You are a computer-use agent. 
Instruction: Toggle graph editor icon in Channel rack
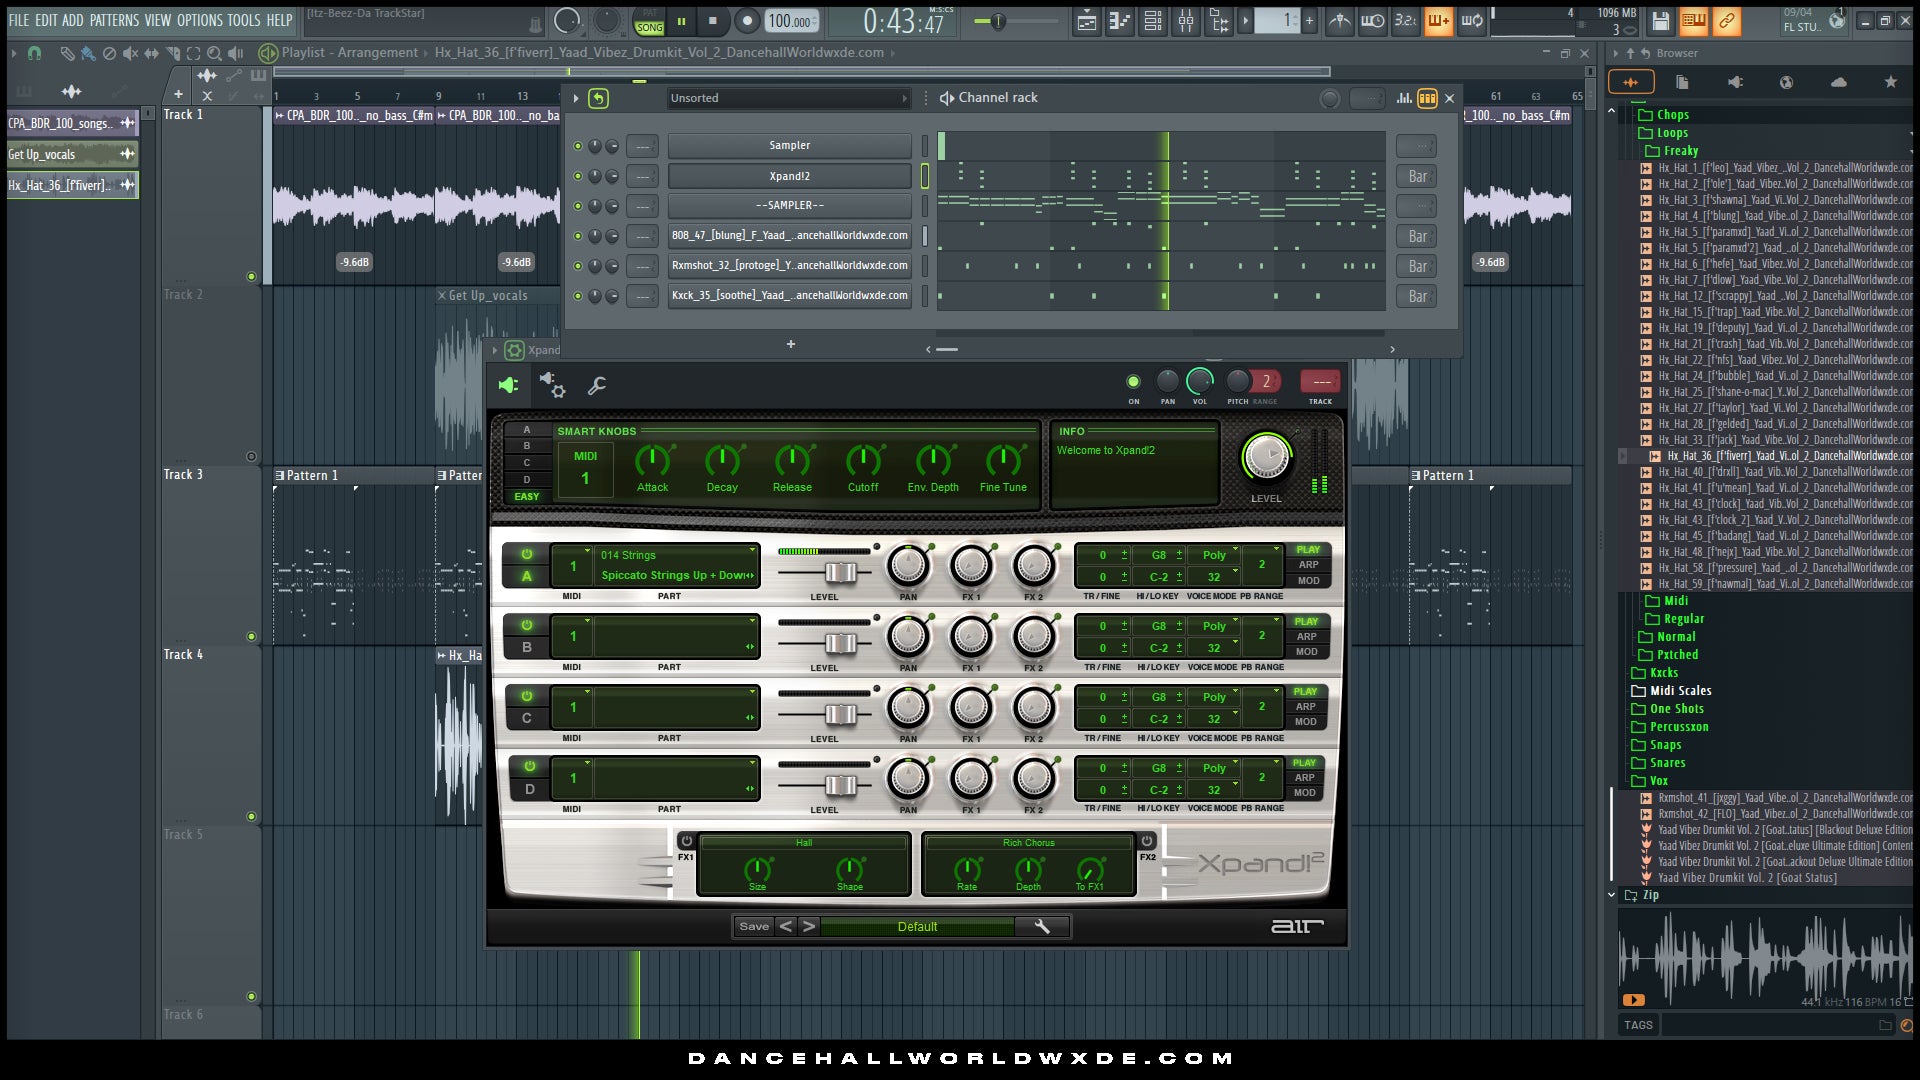(x=1404, y=98)
